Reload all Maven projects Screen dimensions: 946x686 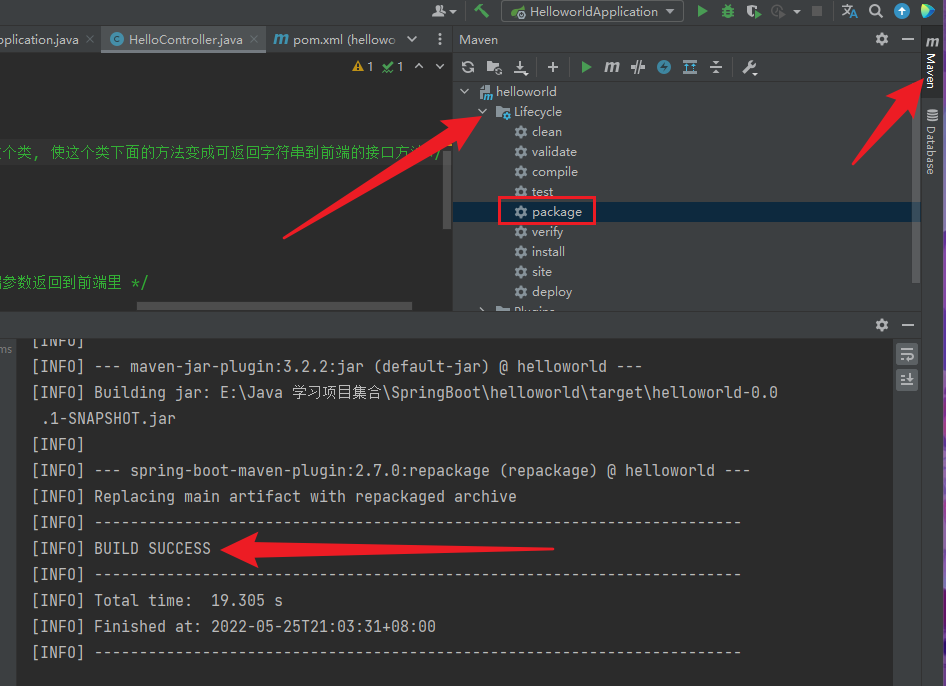click(468, 67)
